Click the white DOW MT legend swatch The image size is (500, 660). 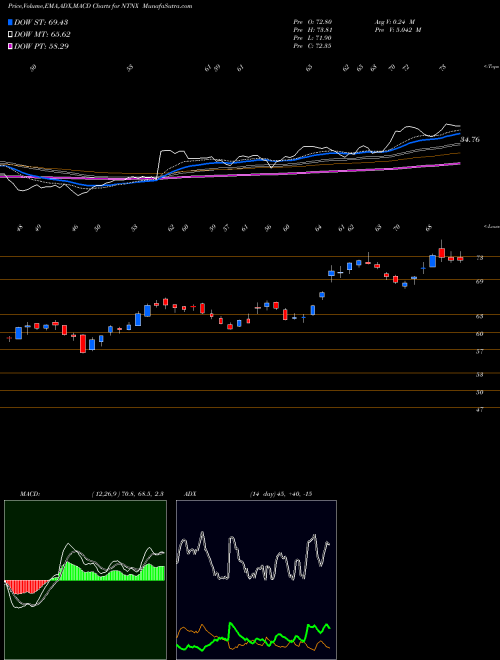pos(10,35)
